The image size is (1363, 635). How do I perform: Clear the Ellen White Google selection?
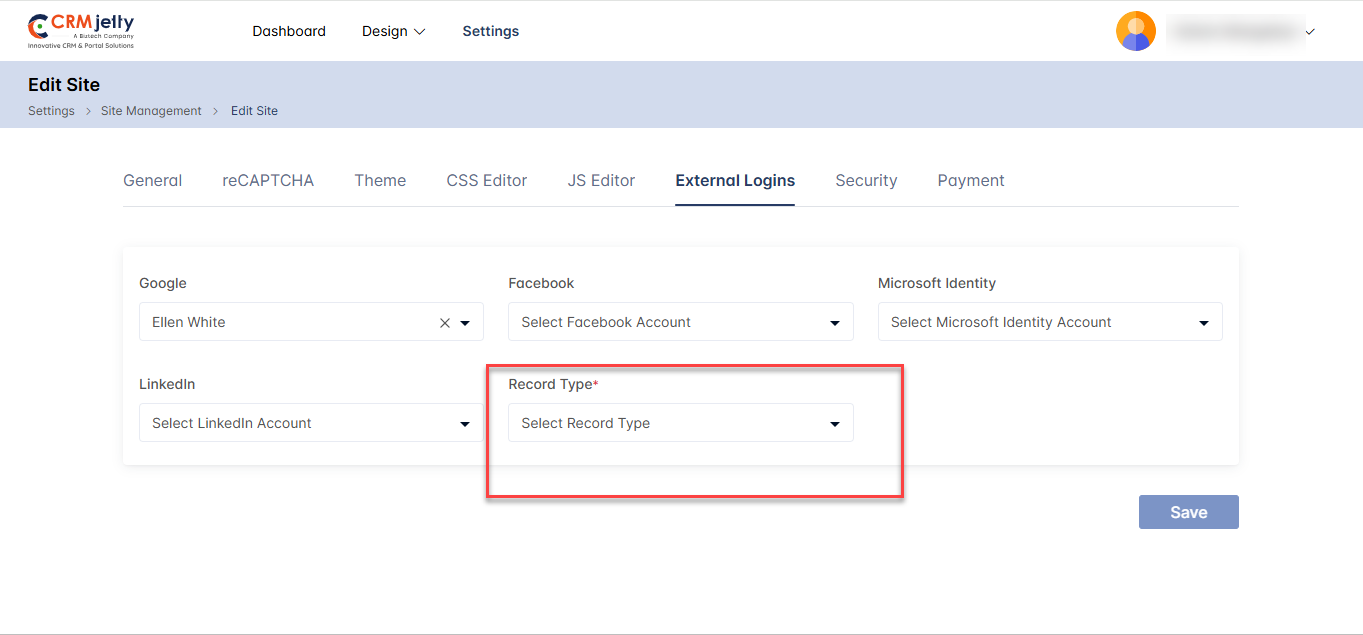point(445,323)
